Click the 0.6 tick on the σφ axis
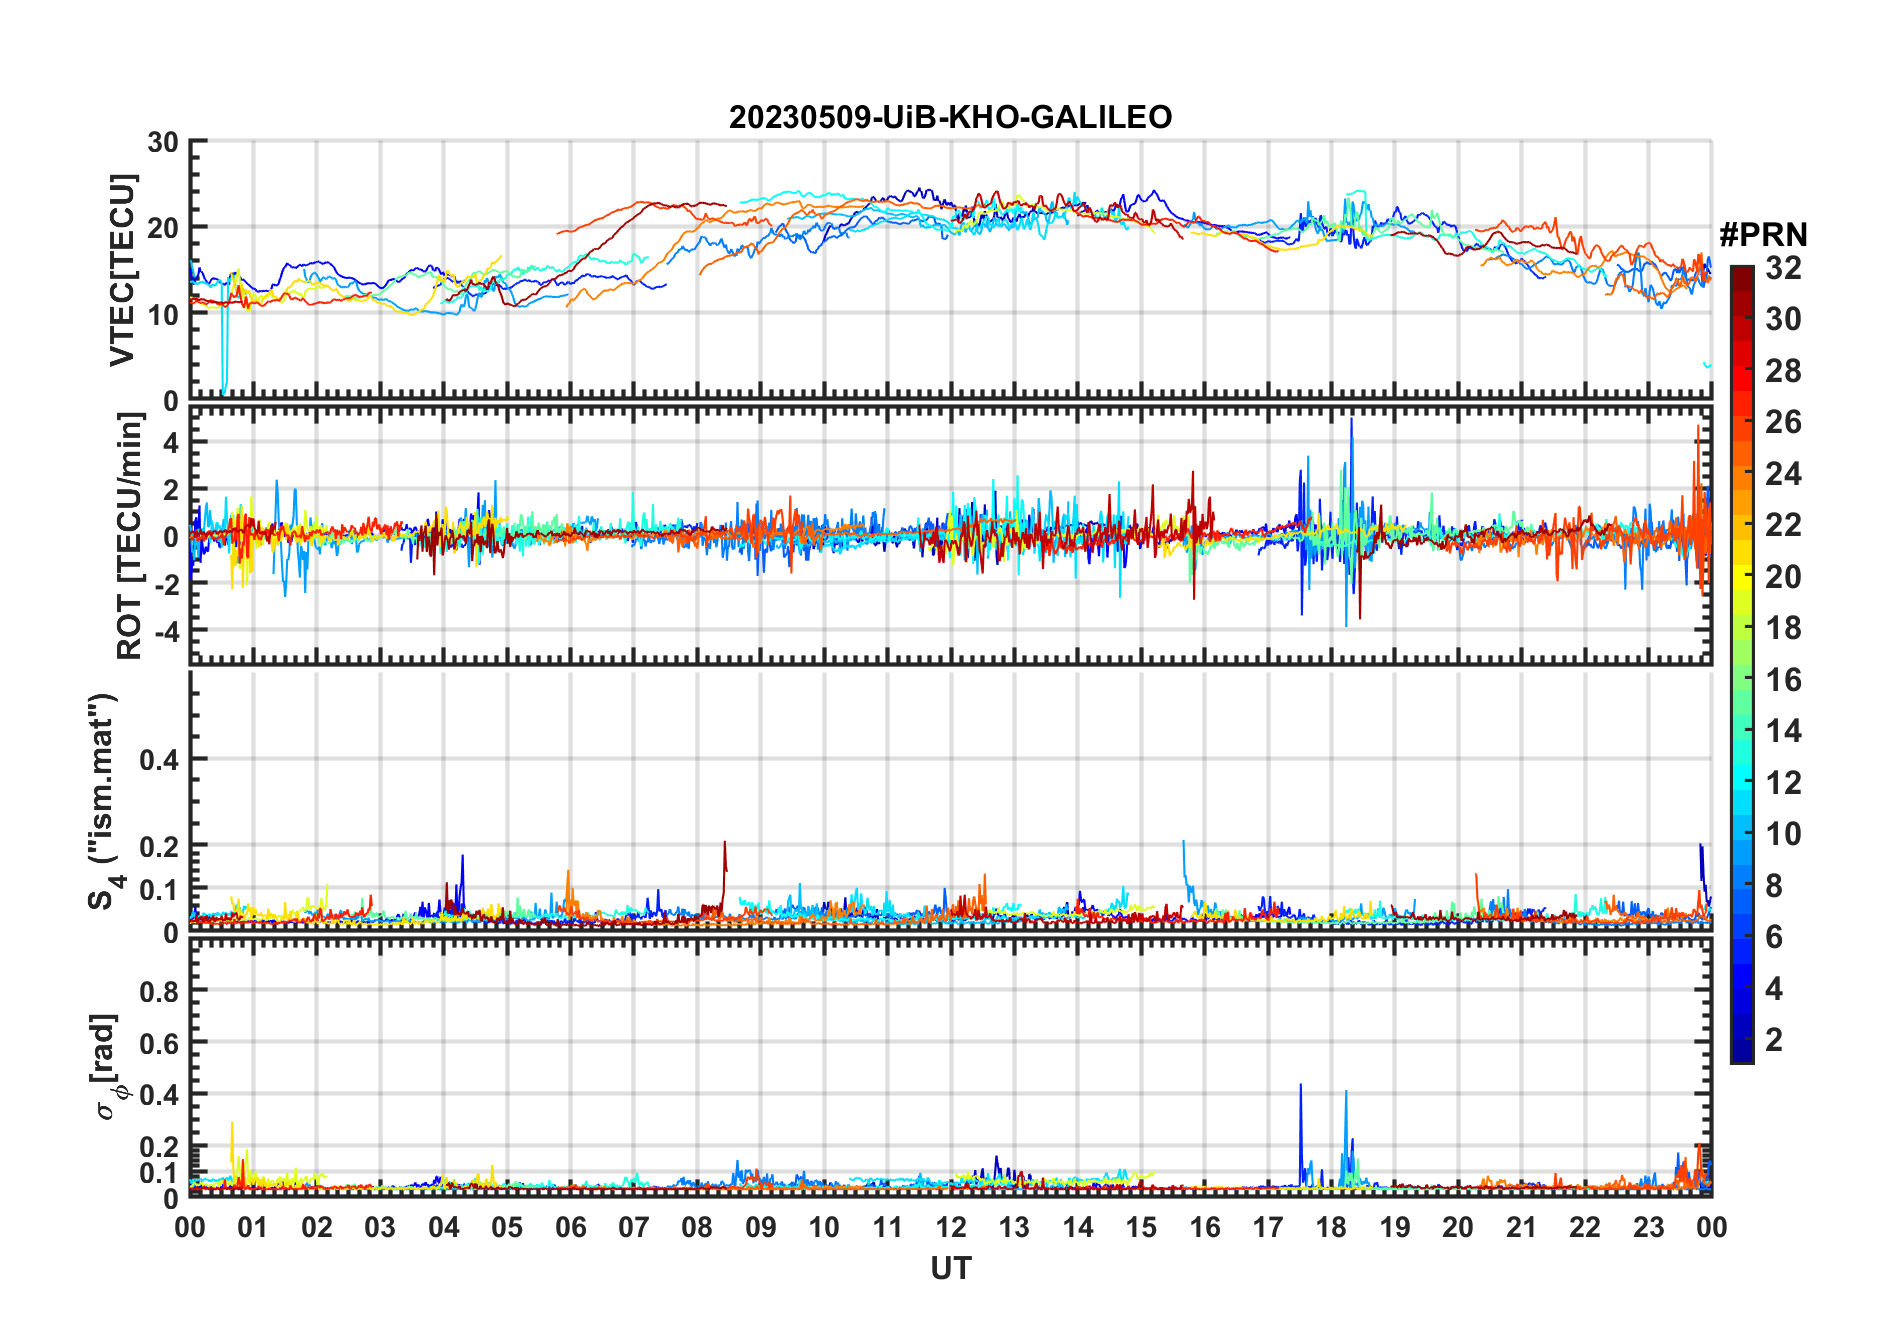Viewport: 1902px width, 1330px height. click(160, 1043)
